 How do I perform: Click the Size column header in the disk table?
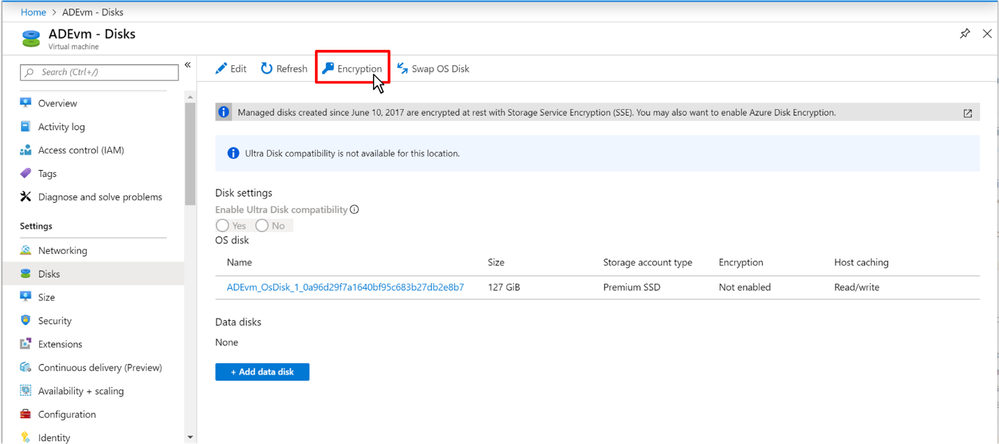[496, 262]
